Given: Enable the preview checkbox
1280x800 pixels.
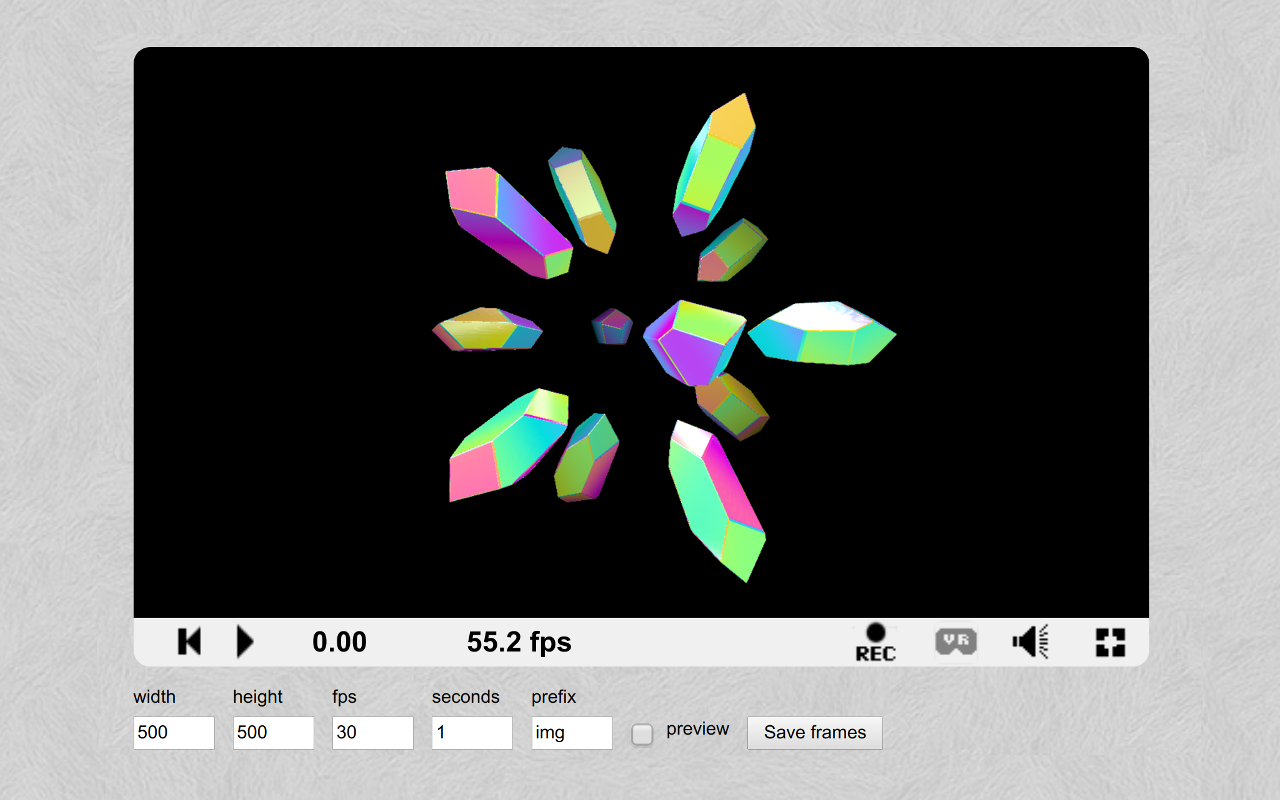Looking at the screenshot, I should point(641,734).
